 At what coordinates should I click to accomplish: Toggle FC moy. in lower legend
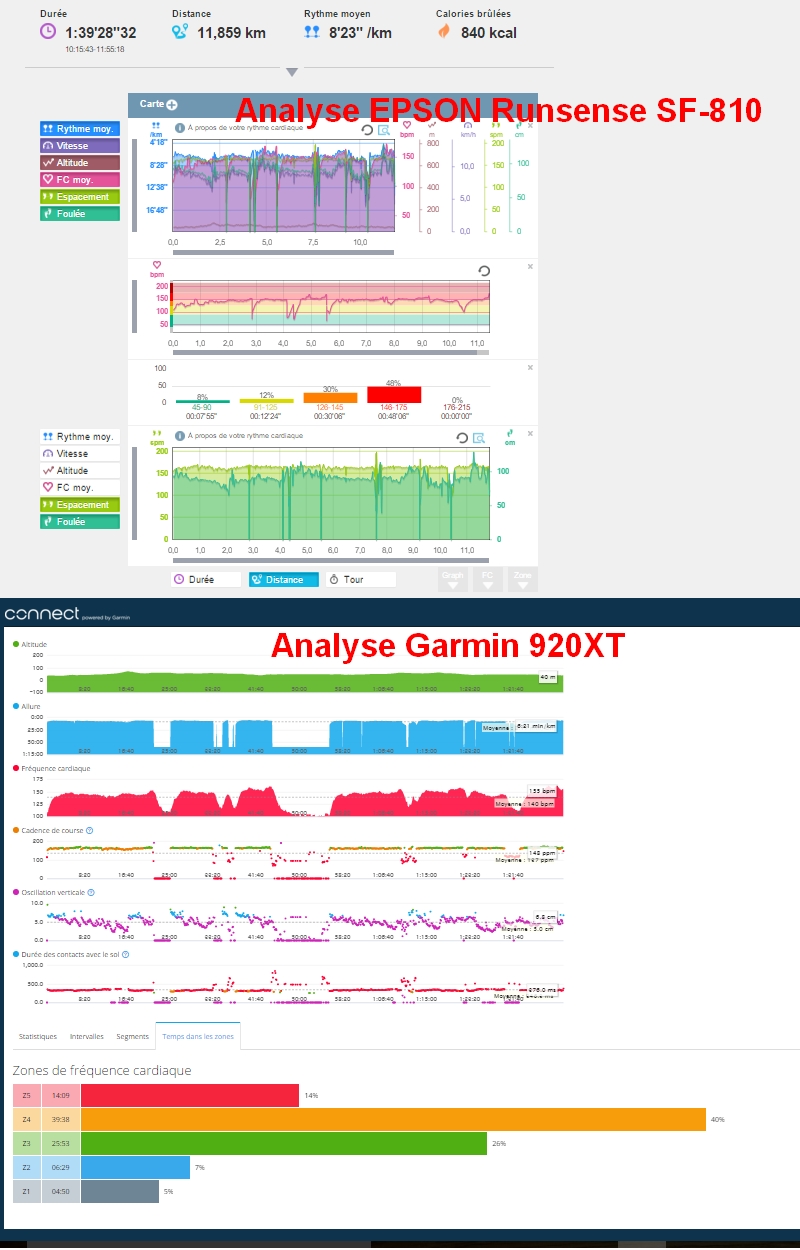[x=80, y=488]
